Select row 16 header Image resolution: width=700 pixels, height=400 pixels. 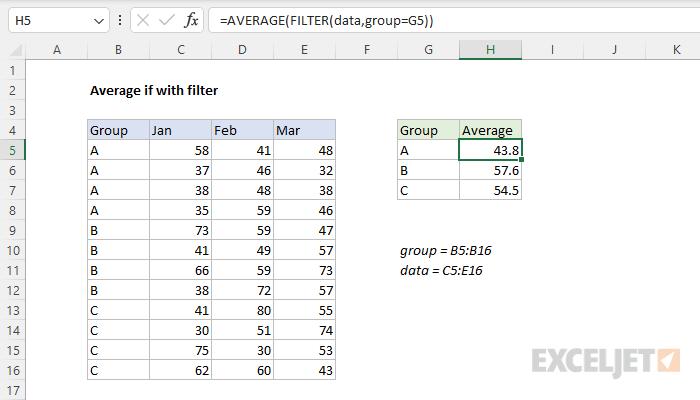pyautogui.click(x=12, y=371)
